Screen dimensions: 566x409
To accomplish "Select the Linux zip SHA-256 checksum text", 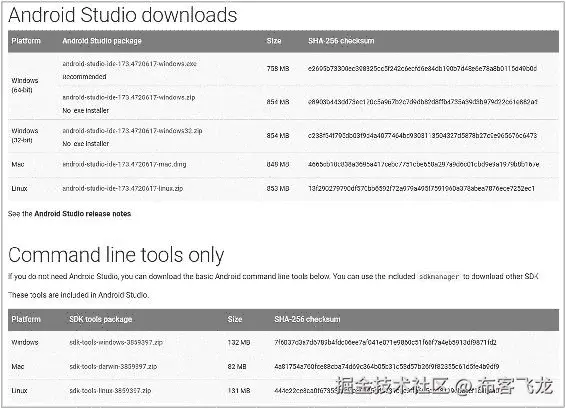I will (421, 188).
